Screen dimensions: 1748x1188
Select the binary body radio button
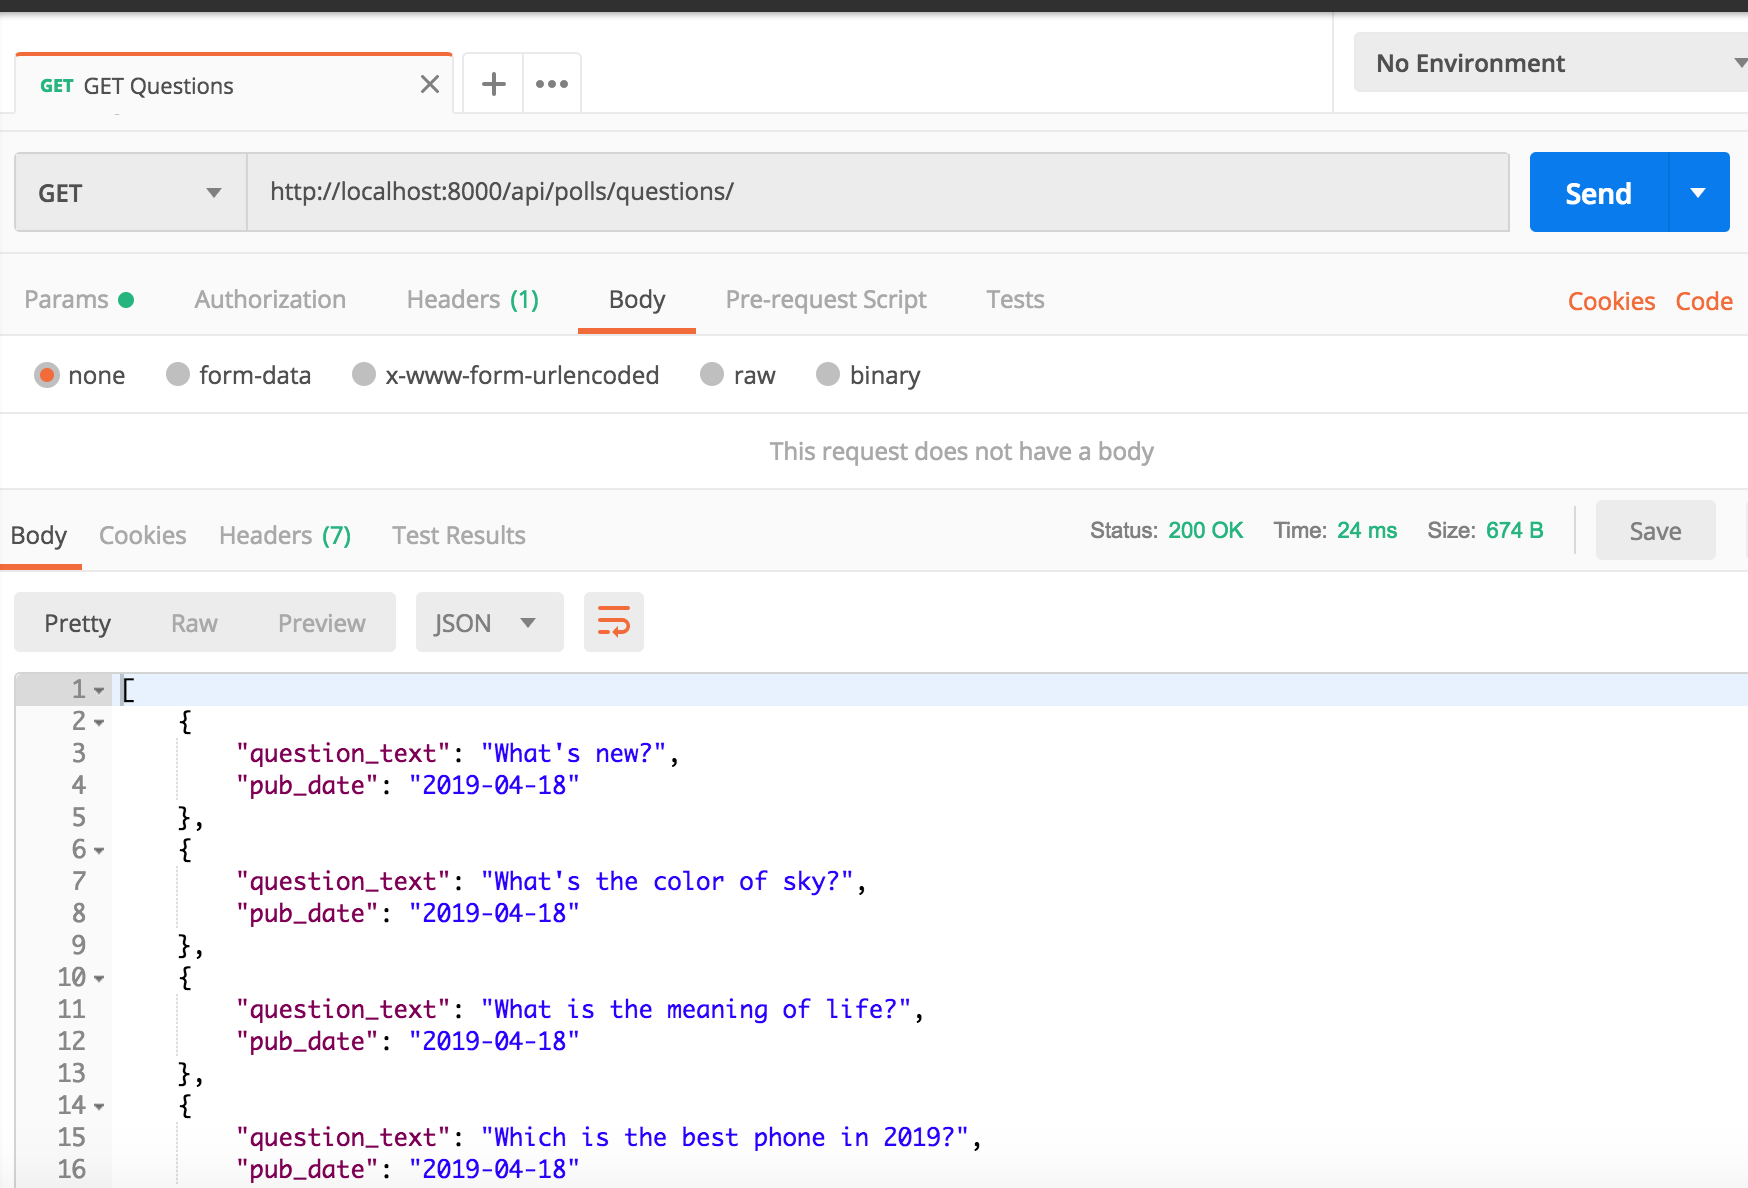click(828, 375)
